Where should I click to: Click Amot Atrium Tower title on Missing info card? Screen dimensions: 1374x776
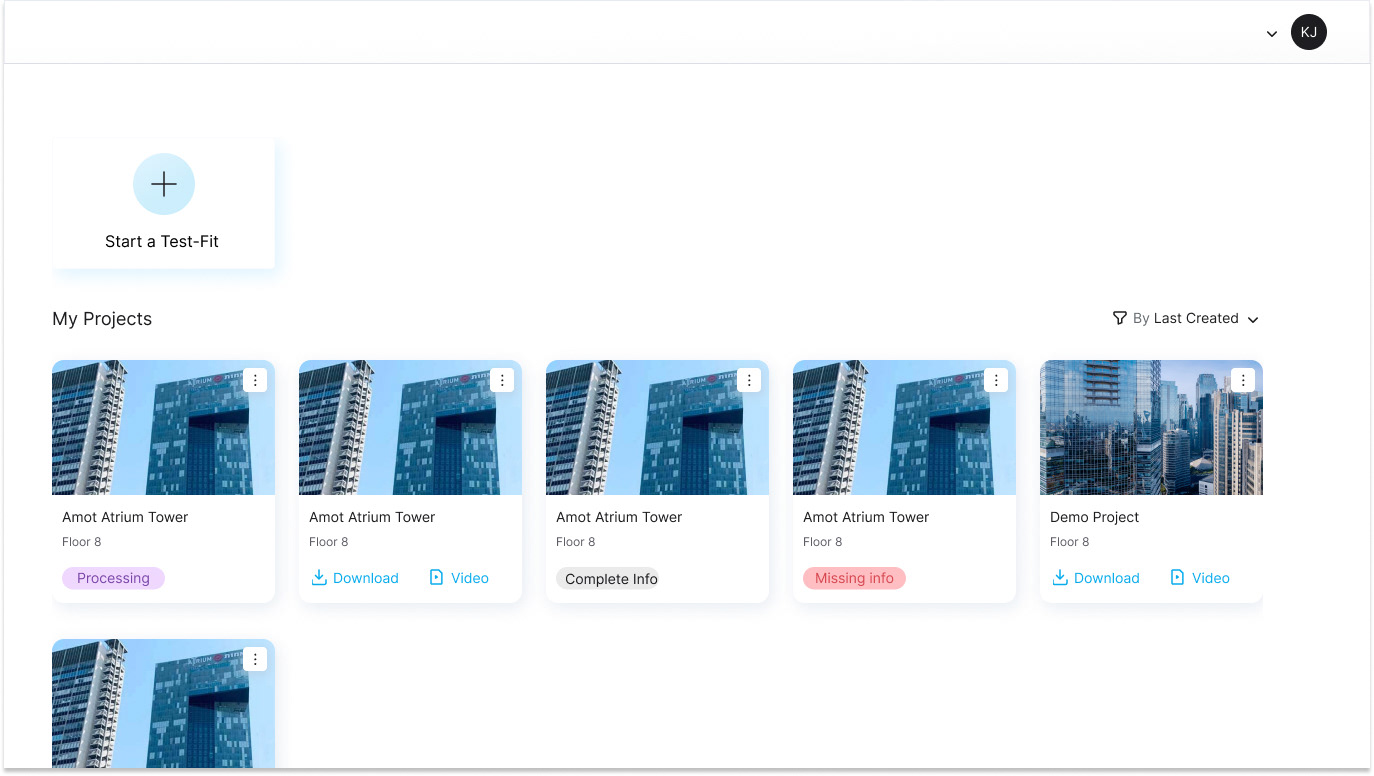click(866, 517)
